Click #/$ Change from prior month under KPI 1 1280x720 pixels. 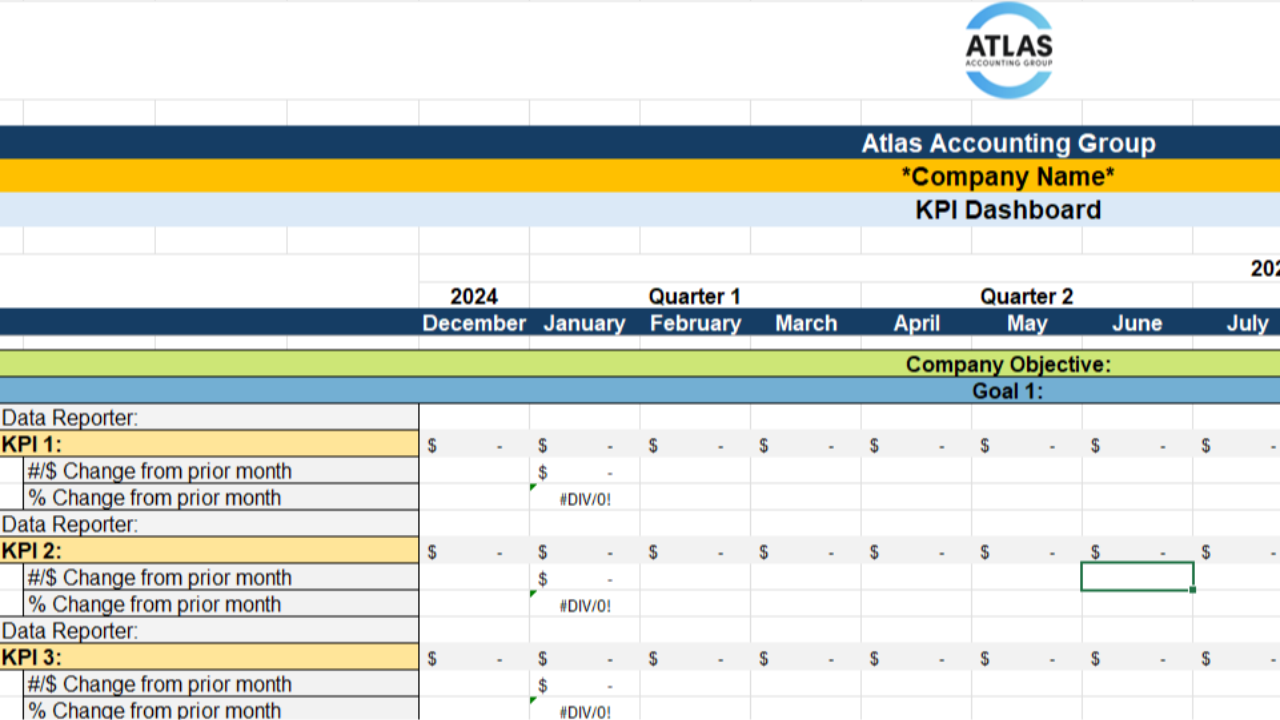point(221,471)
